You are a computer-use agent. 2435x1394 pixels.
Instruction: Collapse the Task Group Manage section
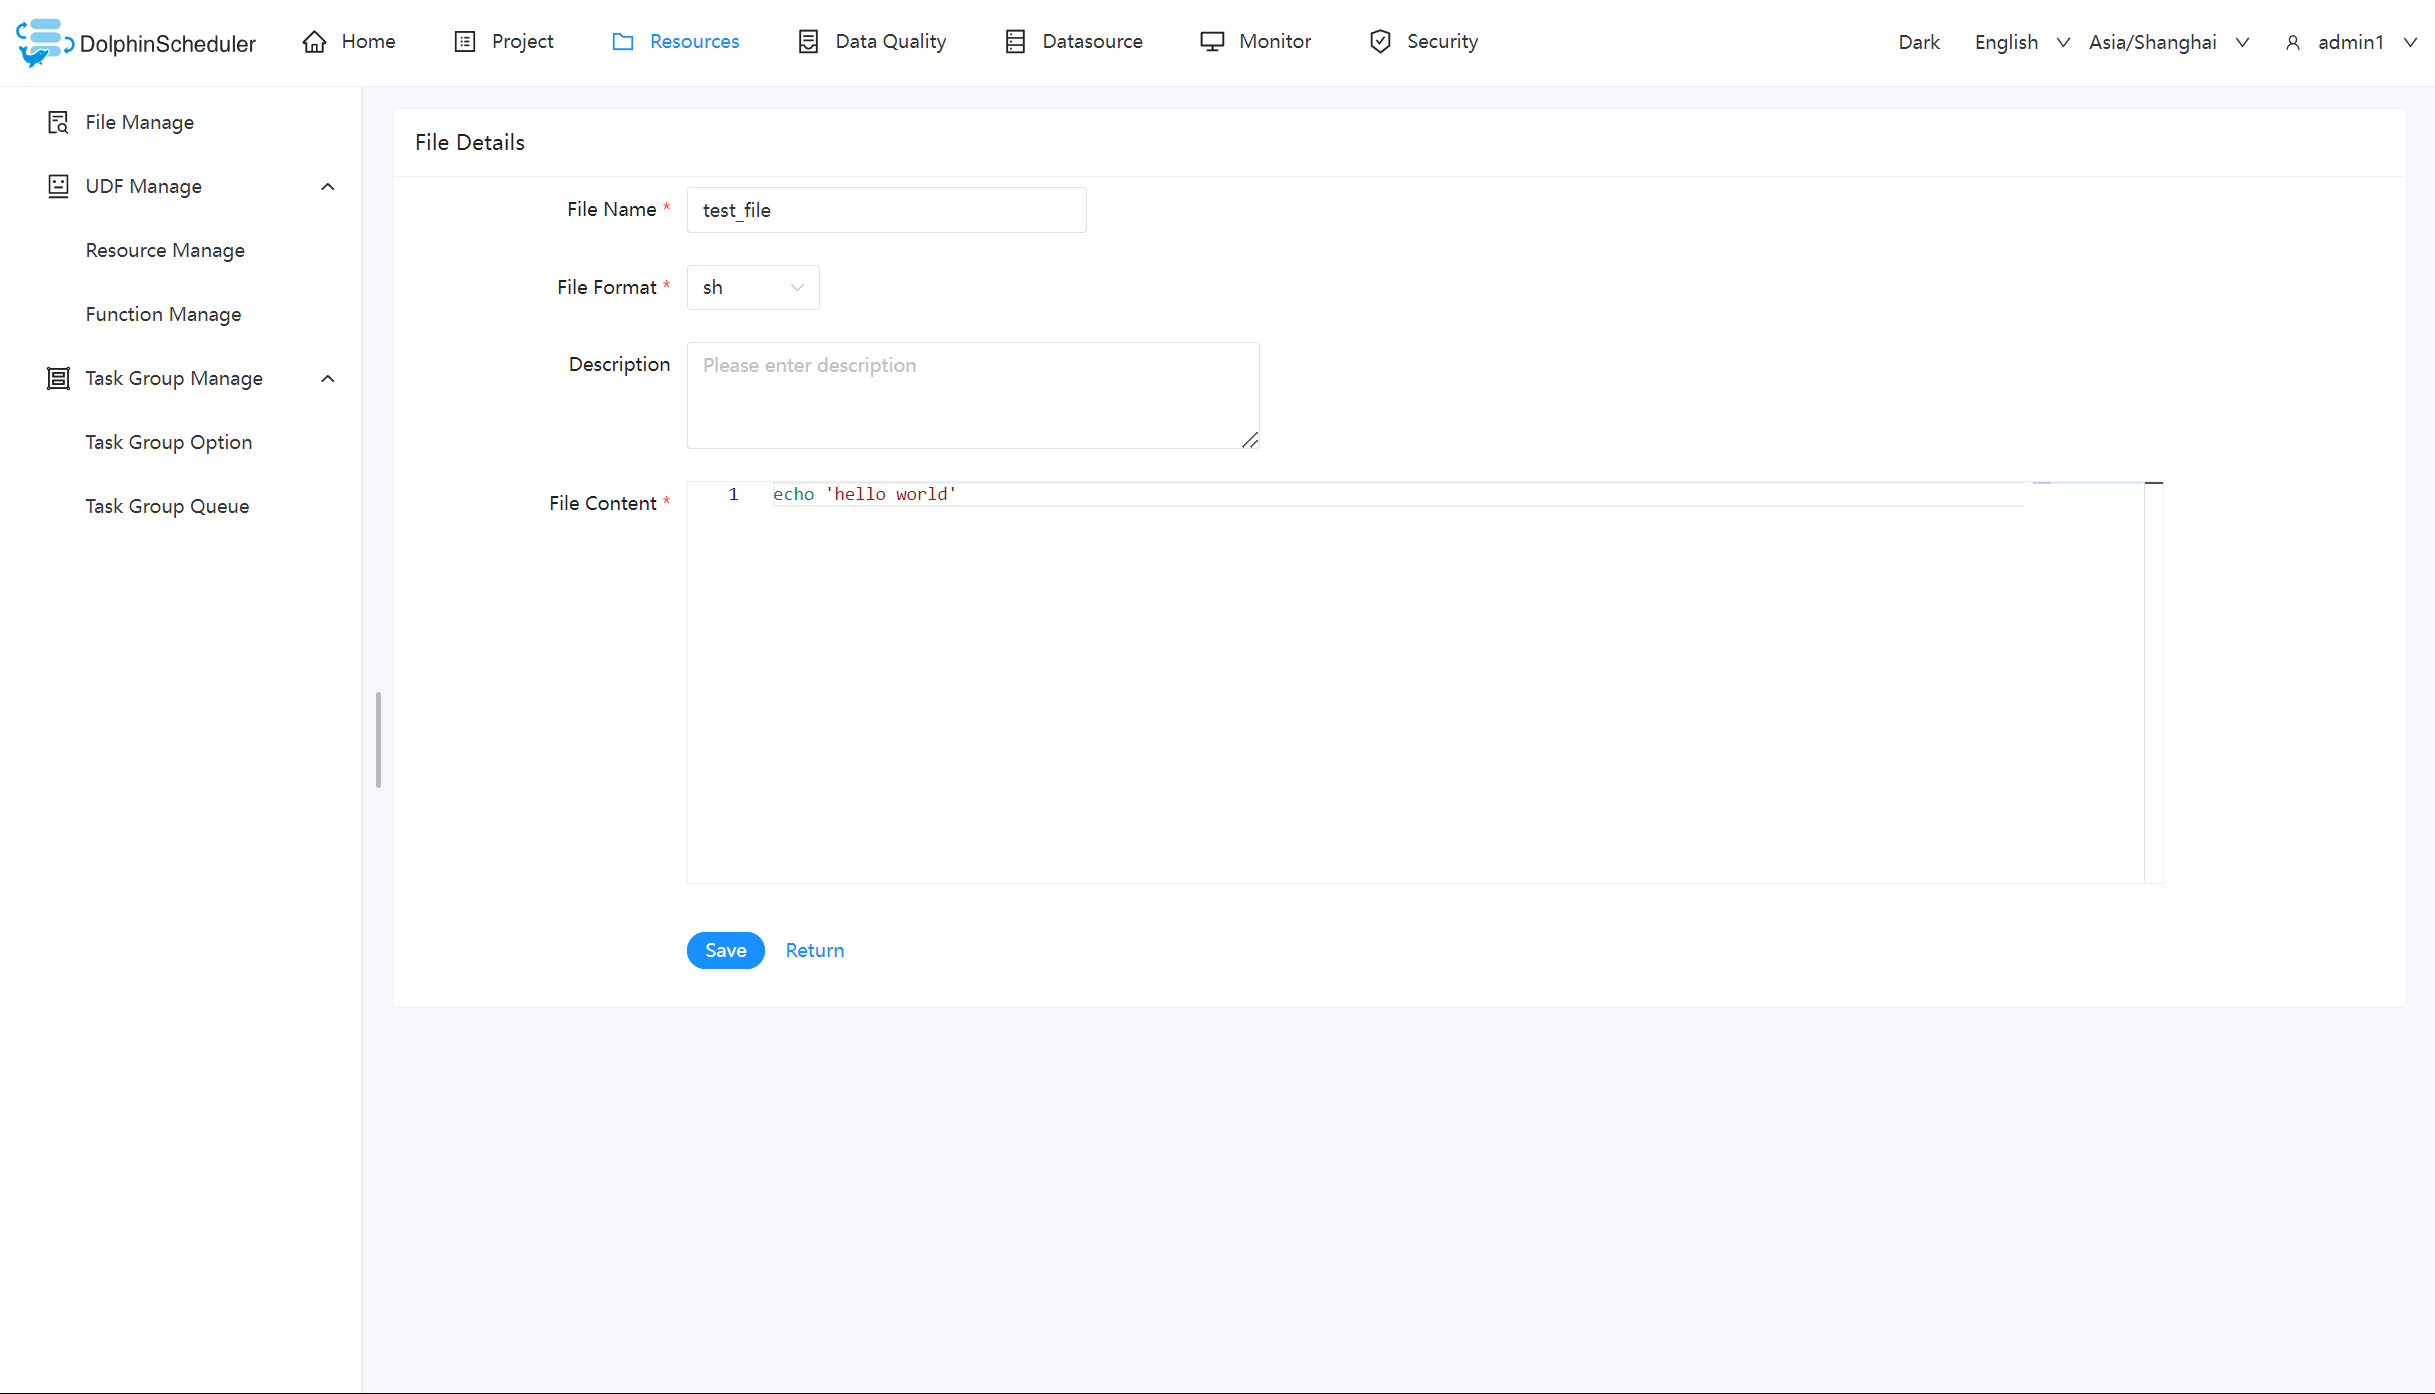328,378
